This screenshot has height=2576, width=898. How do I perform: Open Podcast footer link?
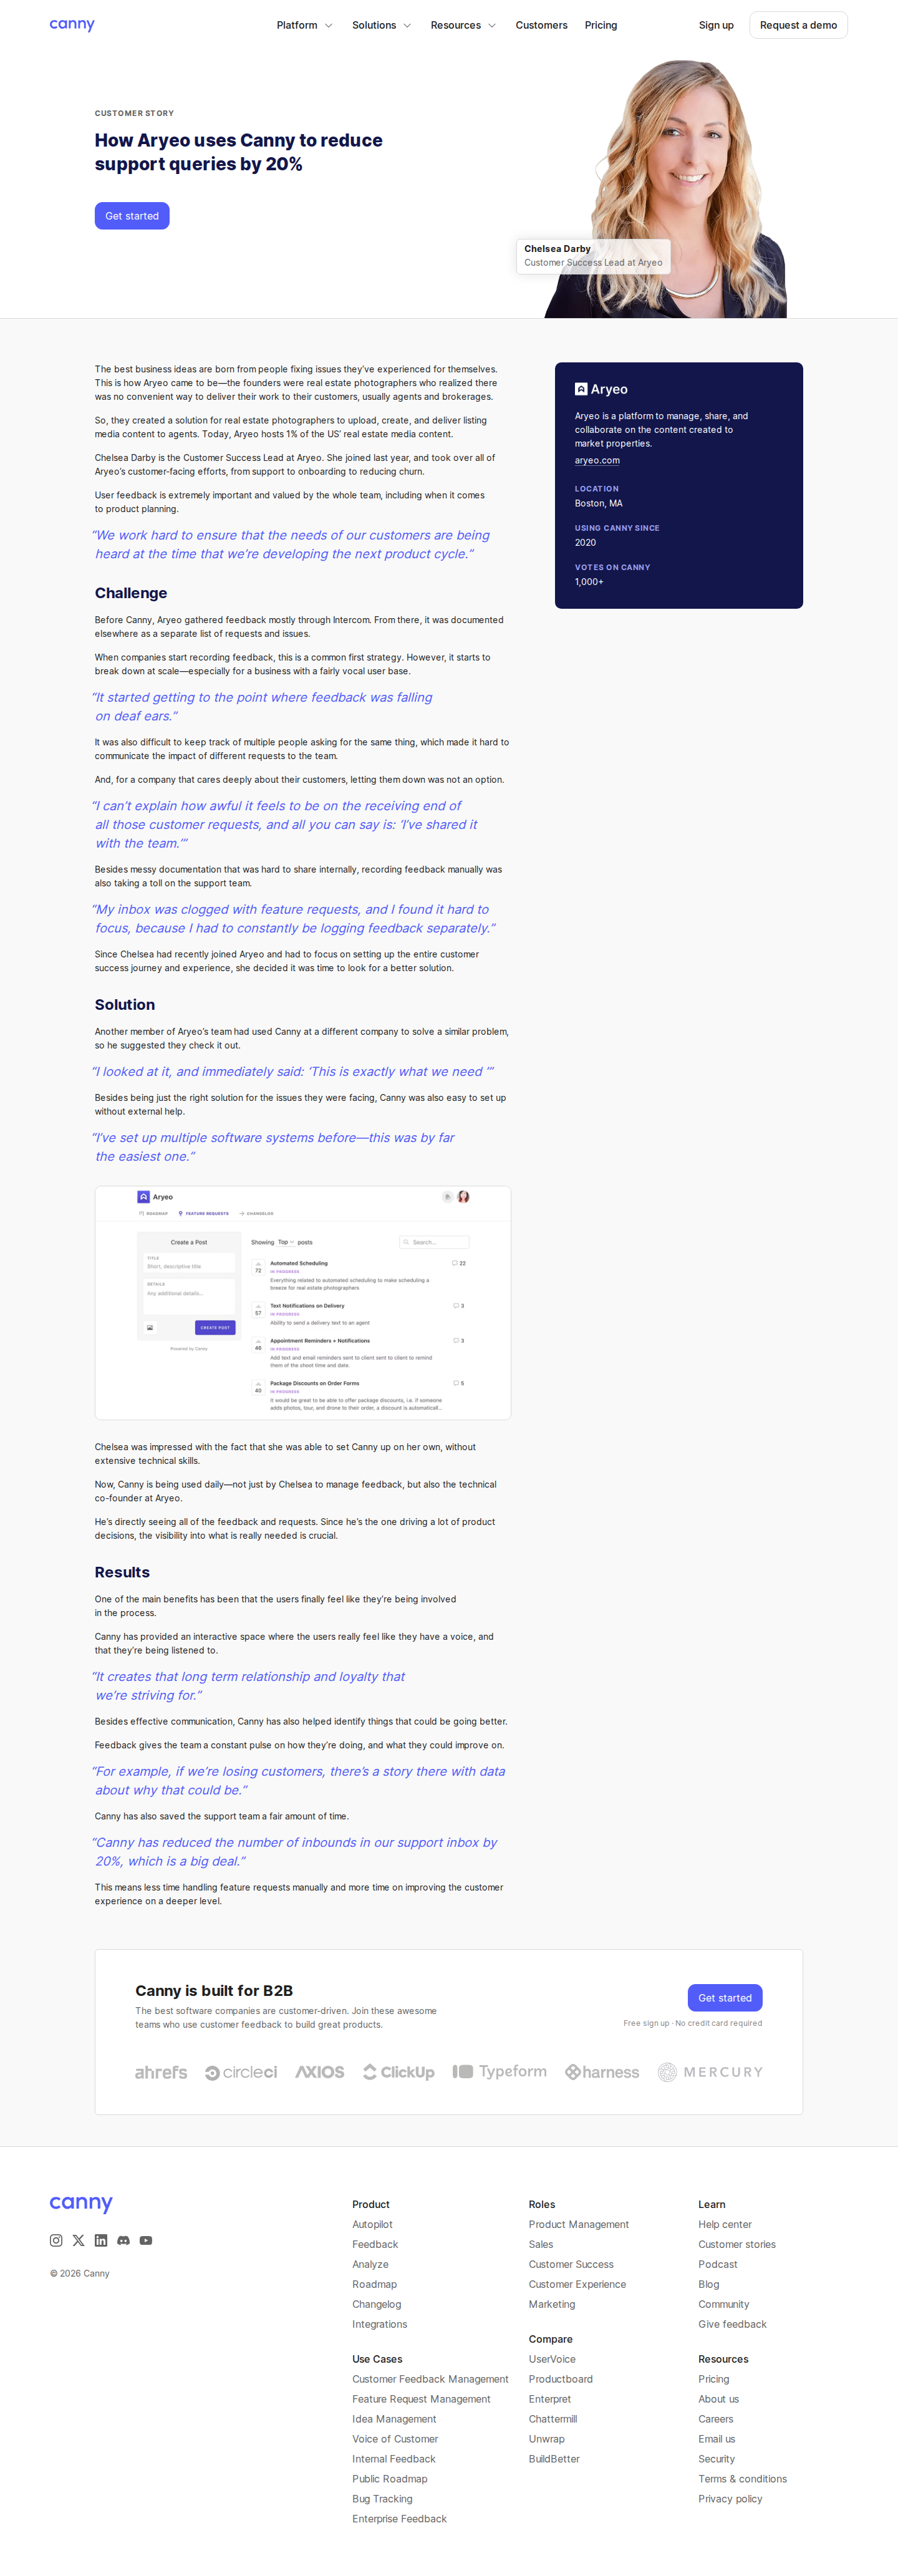(x=718, y=2264)
